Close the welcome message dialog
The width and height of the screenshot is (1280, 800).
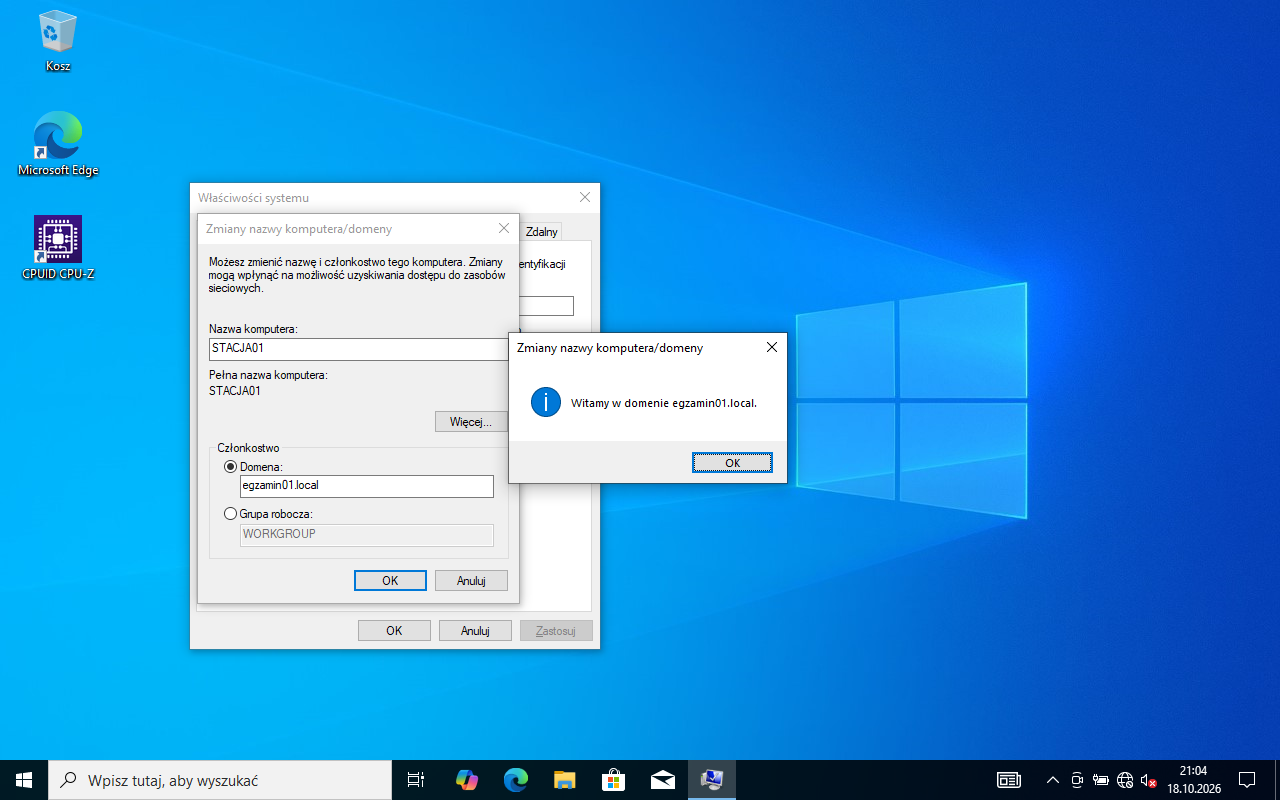771,348
